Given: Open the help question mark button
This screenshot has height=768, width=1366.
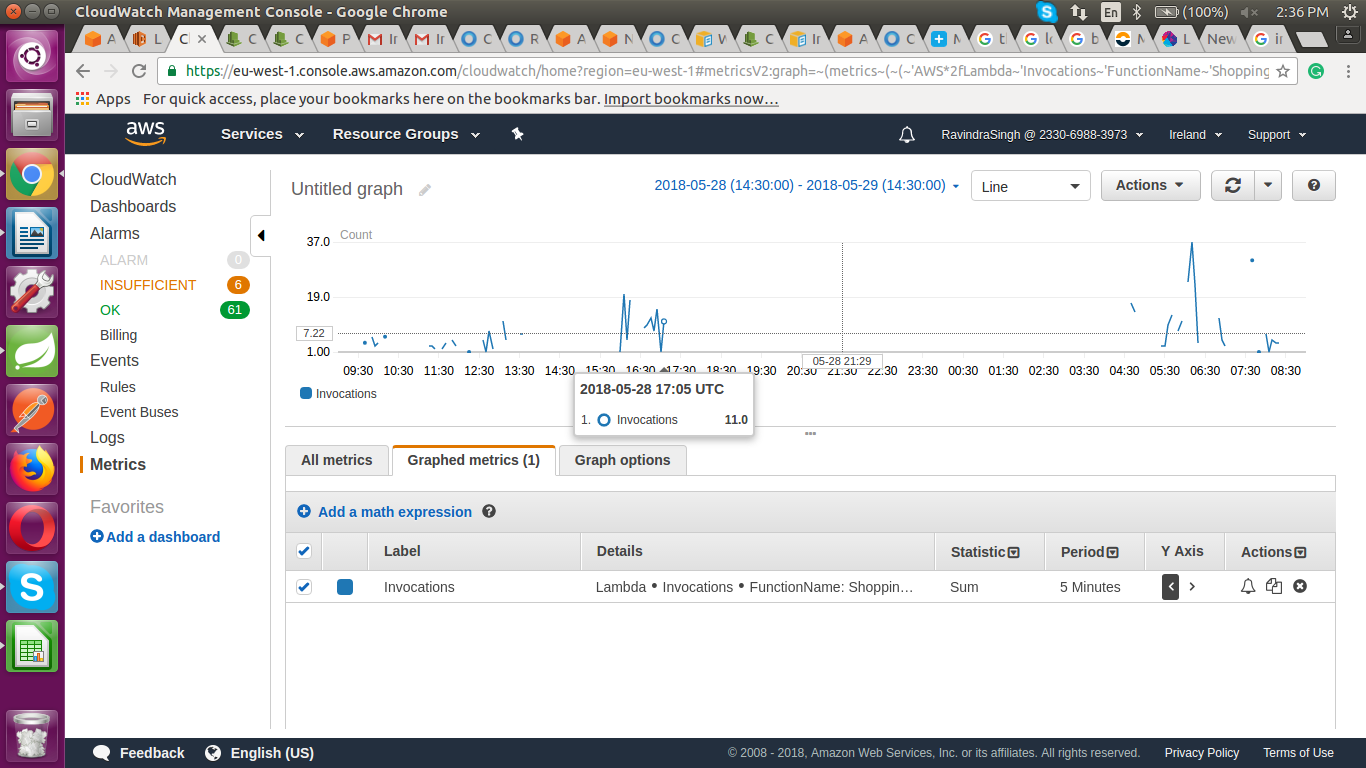Looking at the screenshot, I should point(1314,185).
